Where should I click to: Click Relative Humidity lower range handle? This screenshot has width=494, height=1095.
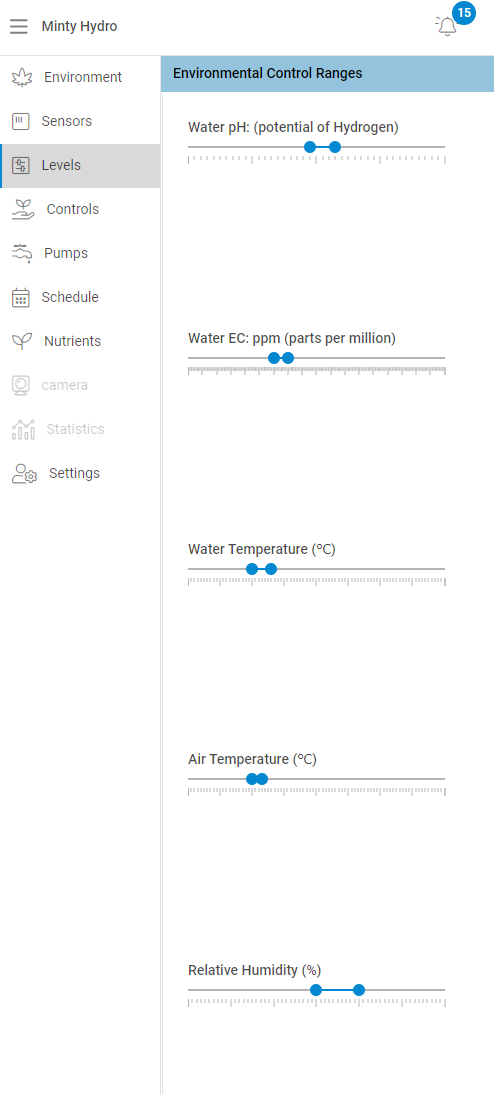point(316,990)
